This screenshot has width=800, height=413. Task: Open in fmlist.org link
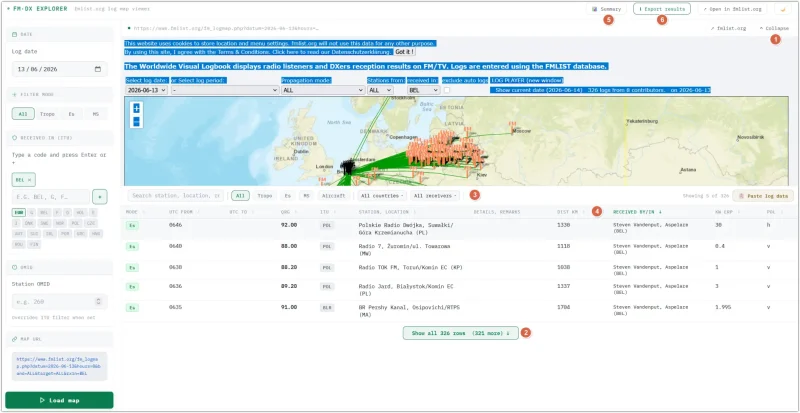[732, 9]
